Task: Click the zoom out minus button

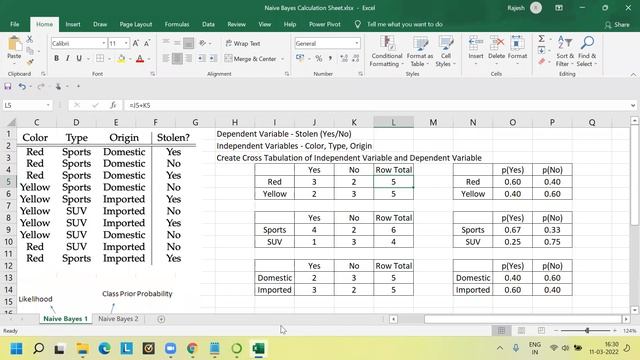Action: [556, 331]
